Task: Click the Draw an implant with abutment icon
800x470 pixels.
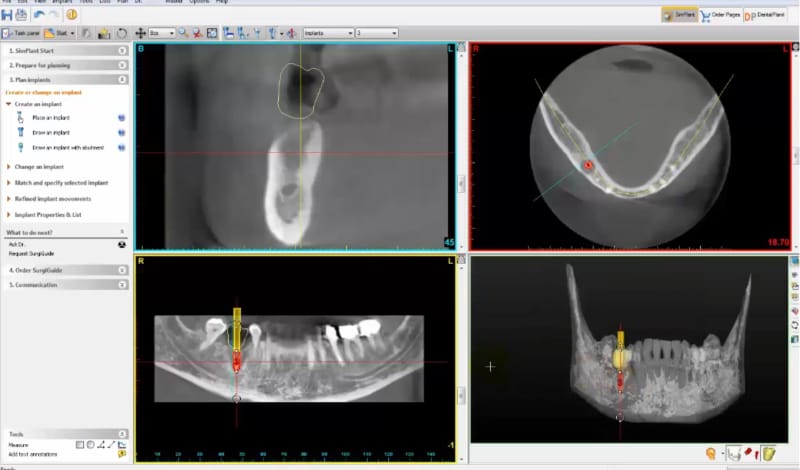Action: (x=20, y=148)
